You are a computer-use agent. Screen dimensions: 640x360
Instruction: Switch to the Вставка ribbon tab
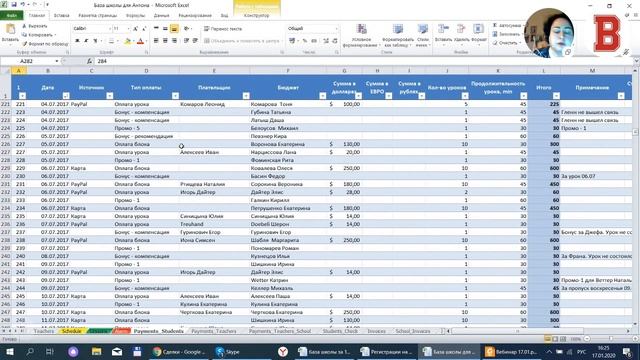pyautogui.click(x=62, y=16)
